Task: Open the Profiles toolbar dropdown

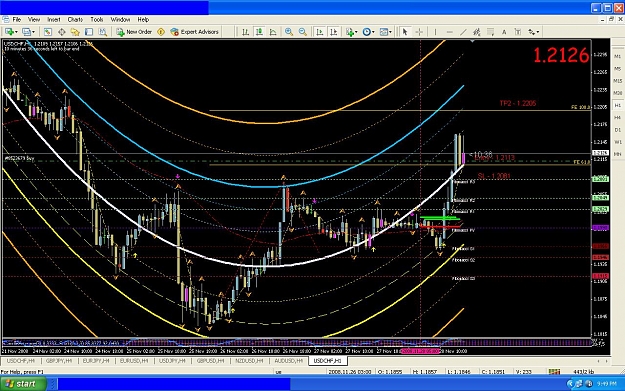Action: [28, 32]
